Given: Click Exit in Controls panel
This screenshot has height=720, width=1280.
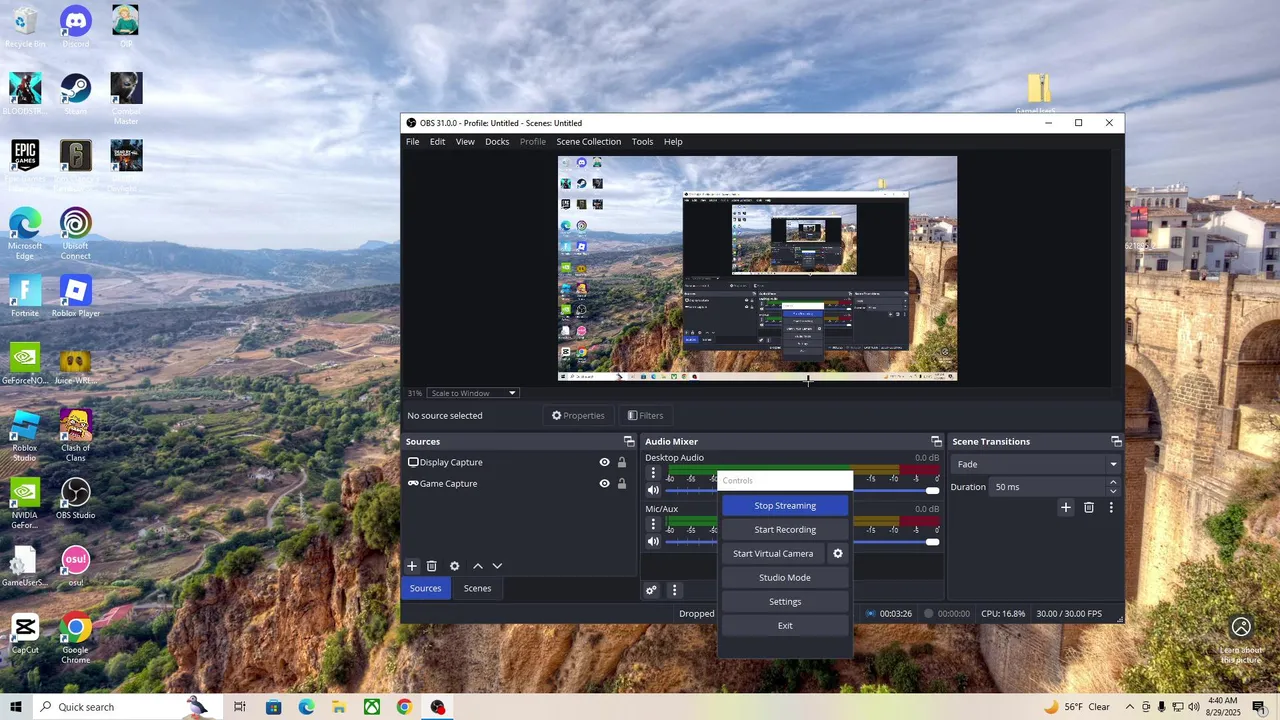Looking at the screenshot, I should 785,625.
